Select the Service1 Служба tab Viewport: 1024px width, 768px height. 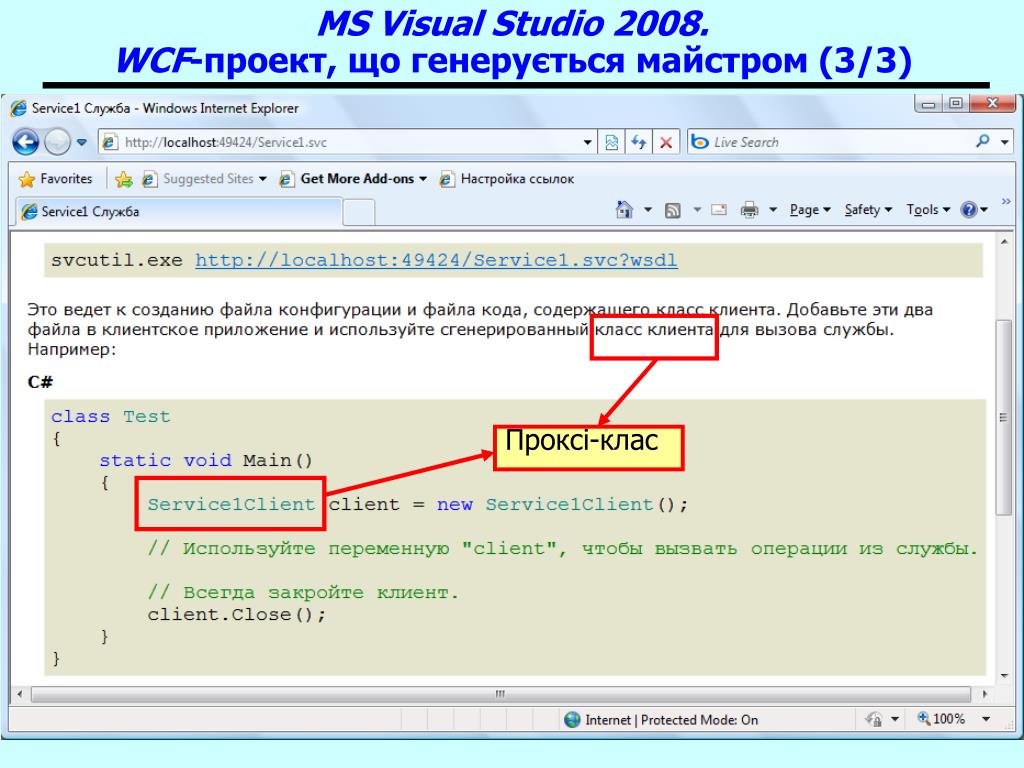coord(177,212)
